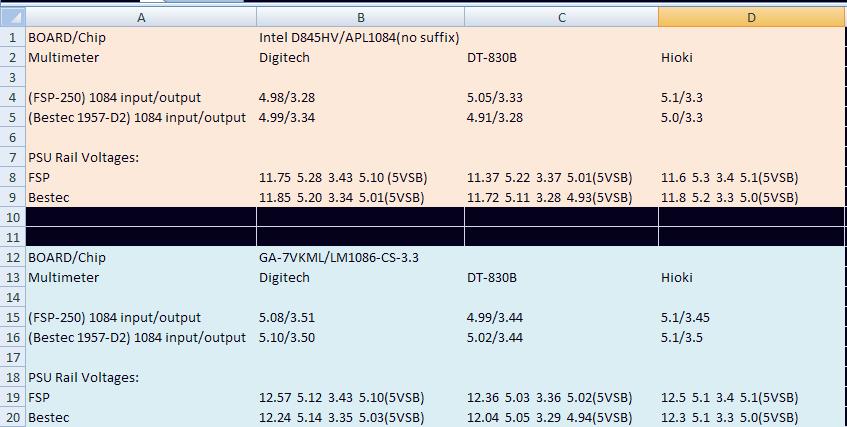Image resolution: width=847 pixels, height=427 pixels.
Task: Click 'Digitech' cell in row 13
Action: click(x=360, y=277)
